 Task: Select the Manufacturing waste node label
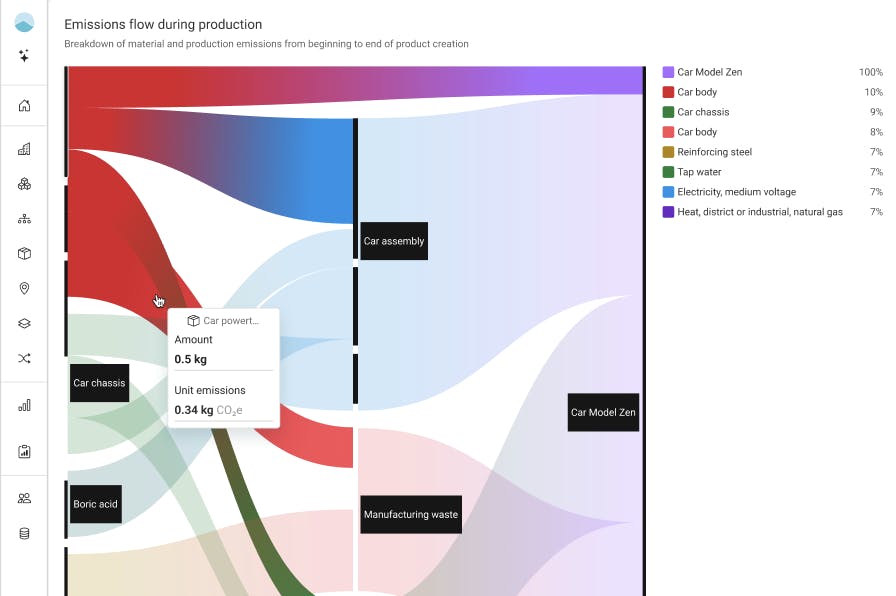(411, 514)
